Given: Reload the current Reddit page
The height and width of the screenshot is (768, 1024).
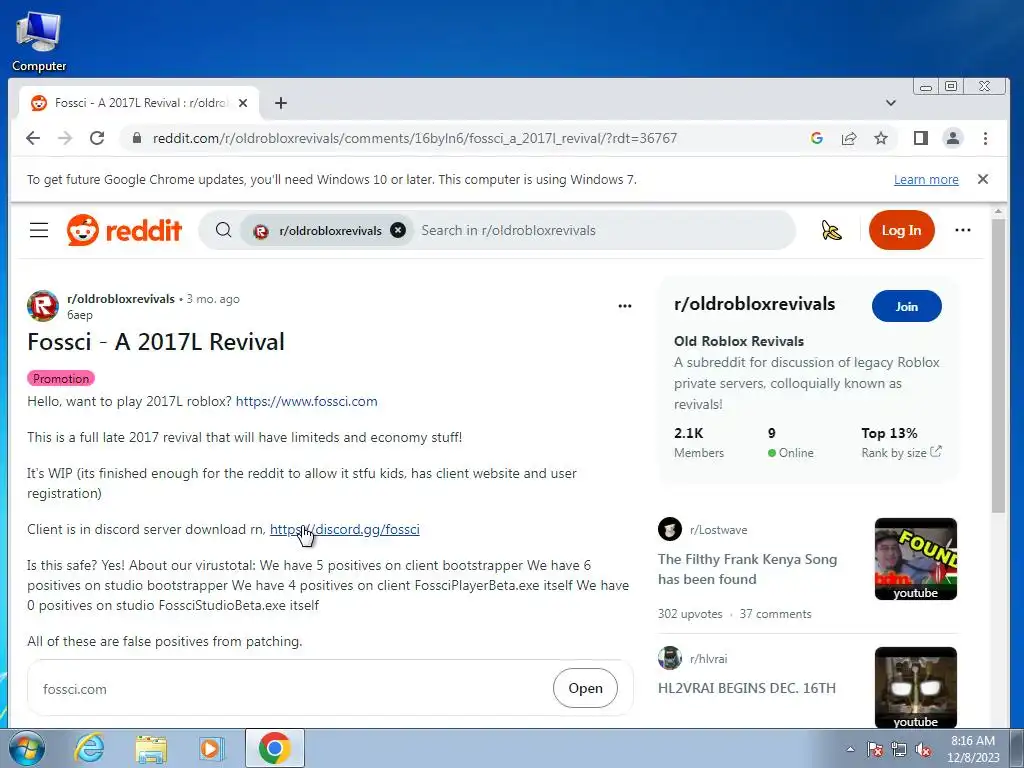Looking at the screenshot, I should (x=97, y=138).
